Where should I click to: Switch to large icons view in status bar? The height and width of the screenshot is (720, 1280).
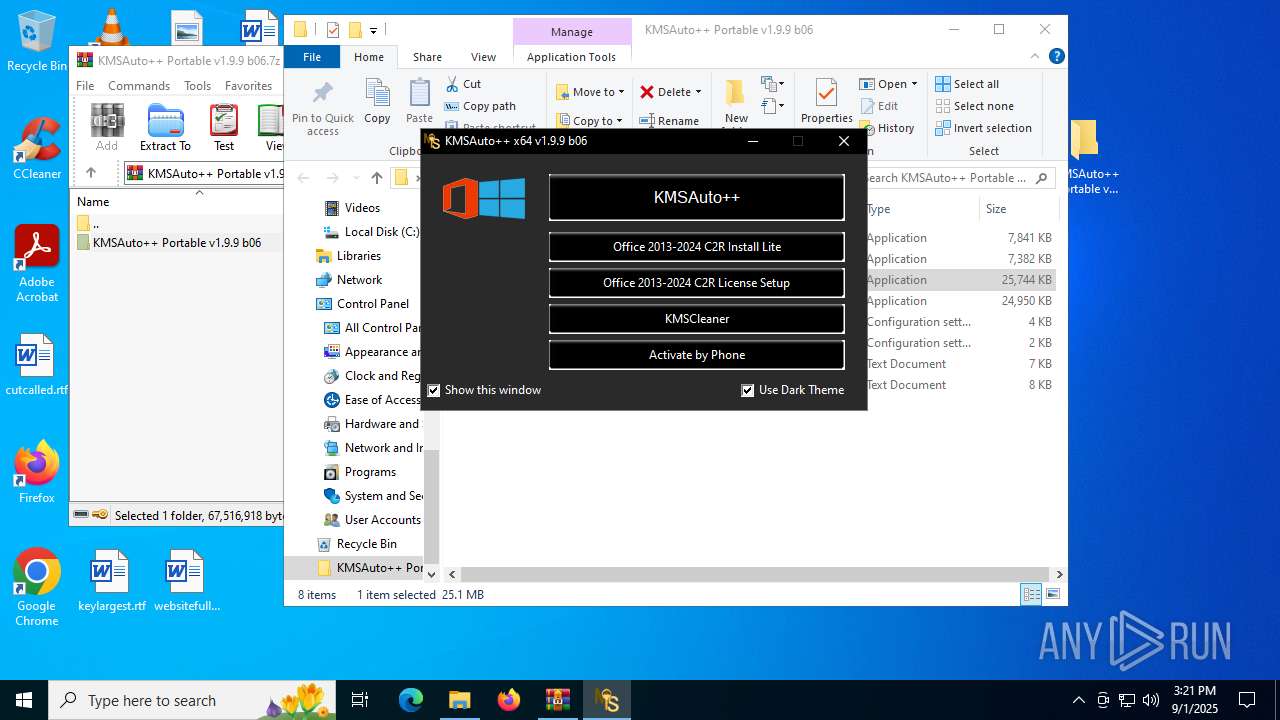pyautogui.click(x=1052, y=594)
